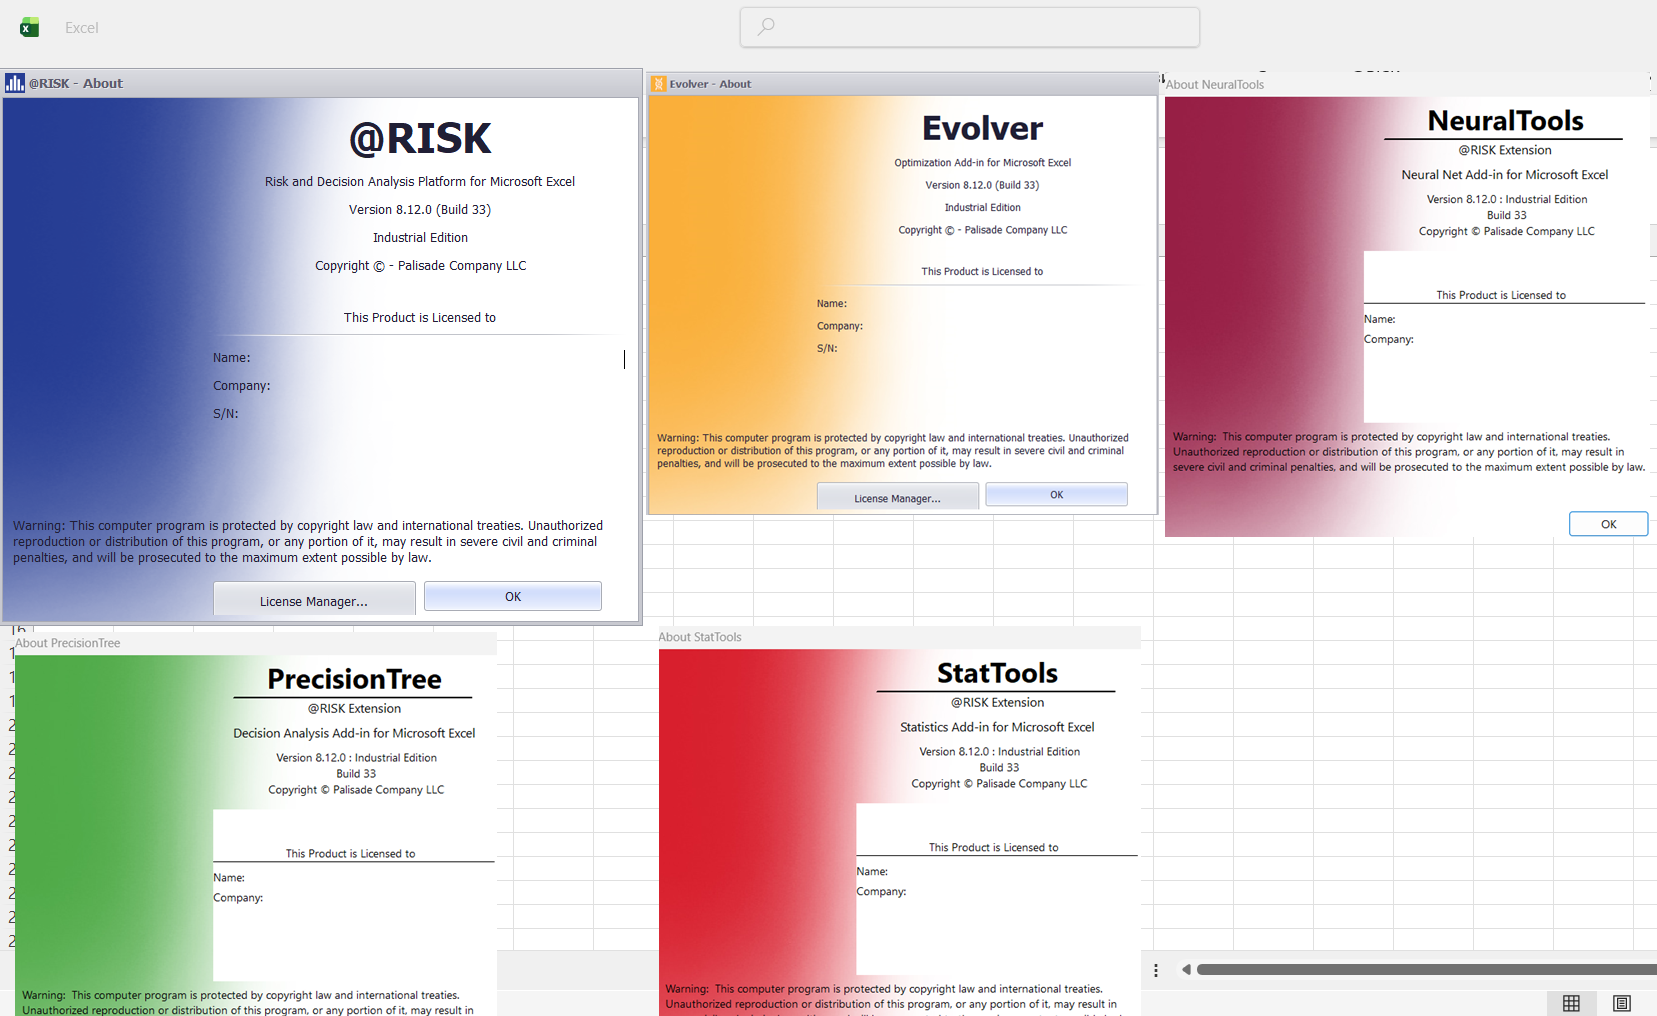Click the large 'Evolver' heading
This screenshot has width=1657, height=1016.
coord(982,128)
